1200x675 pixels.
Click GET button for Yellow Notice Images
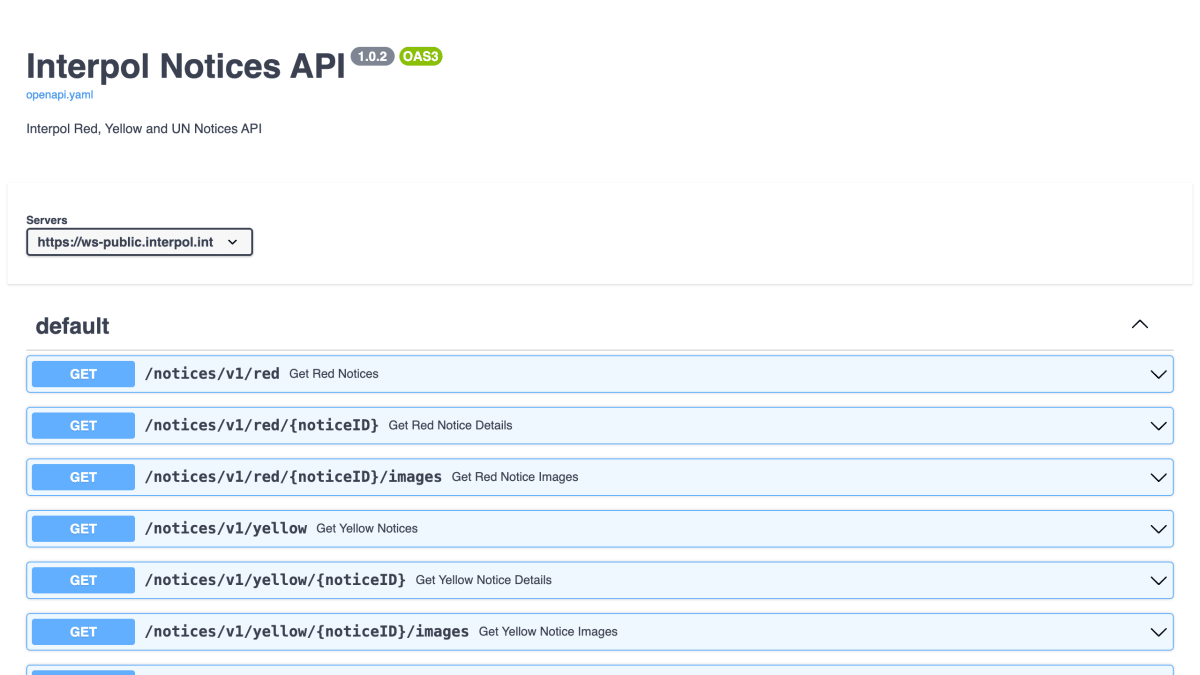click(x=83, y=632)
